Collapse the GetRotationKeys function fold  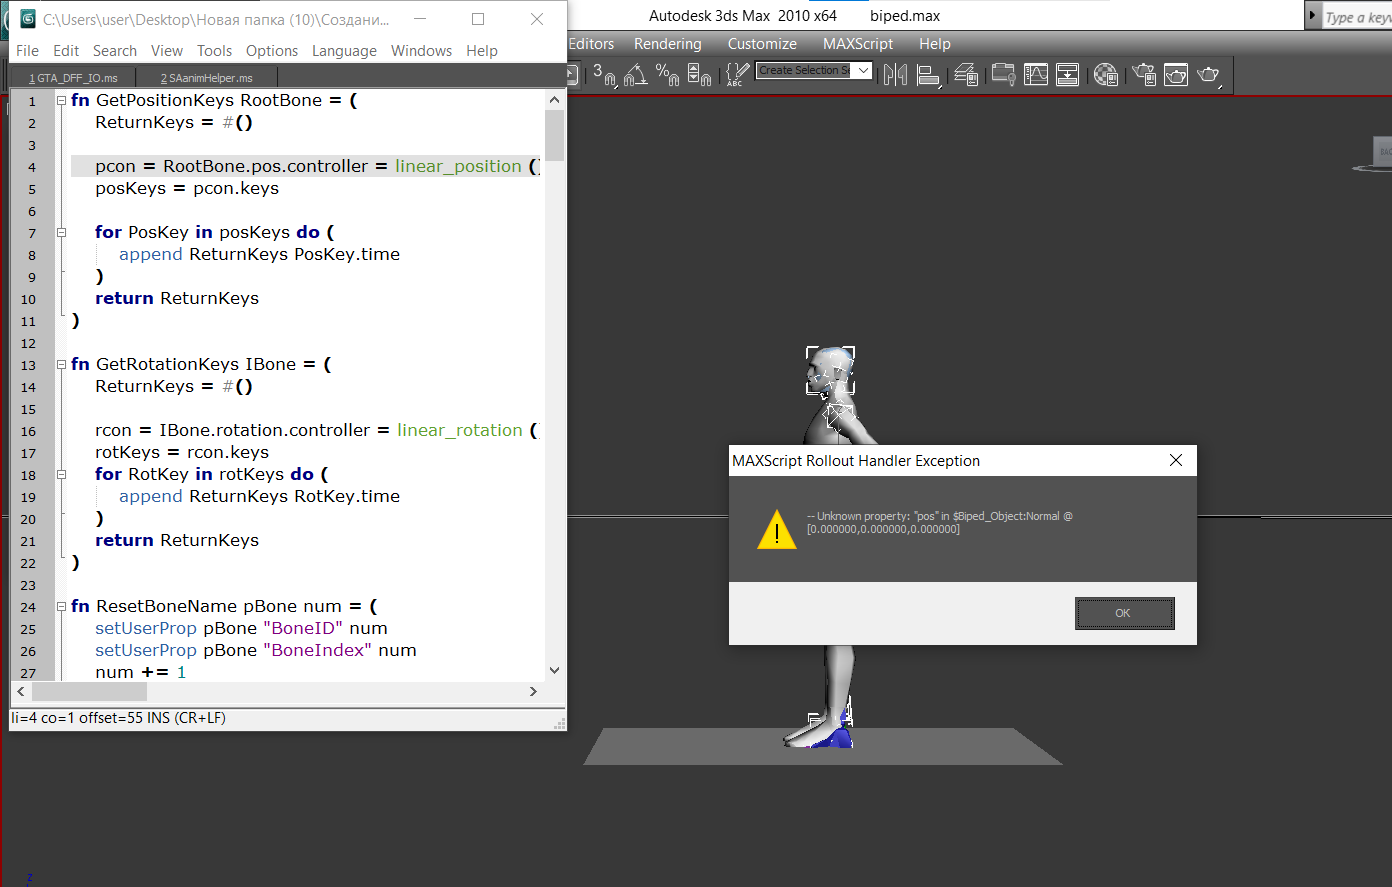[x=61, y=364]
